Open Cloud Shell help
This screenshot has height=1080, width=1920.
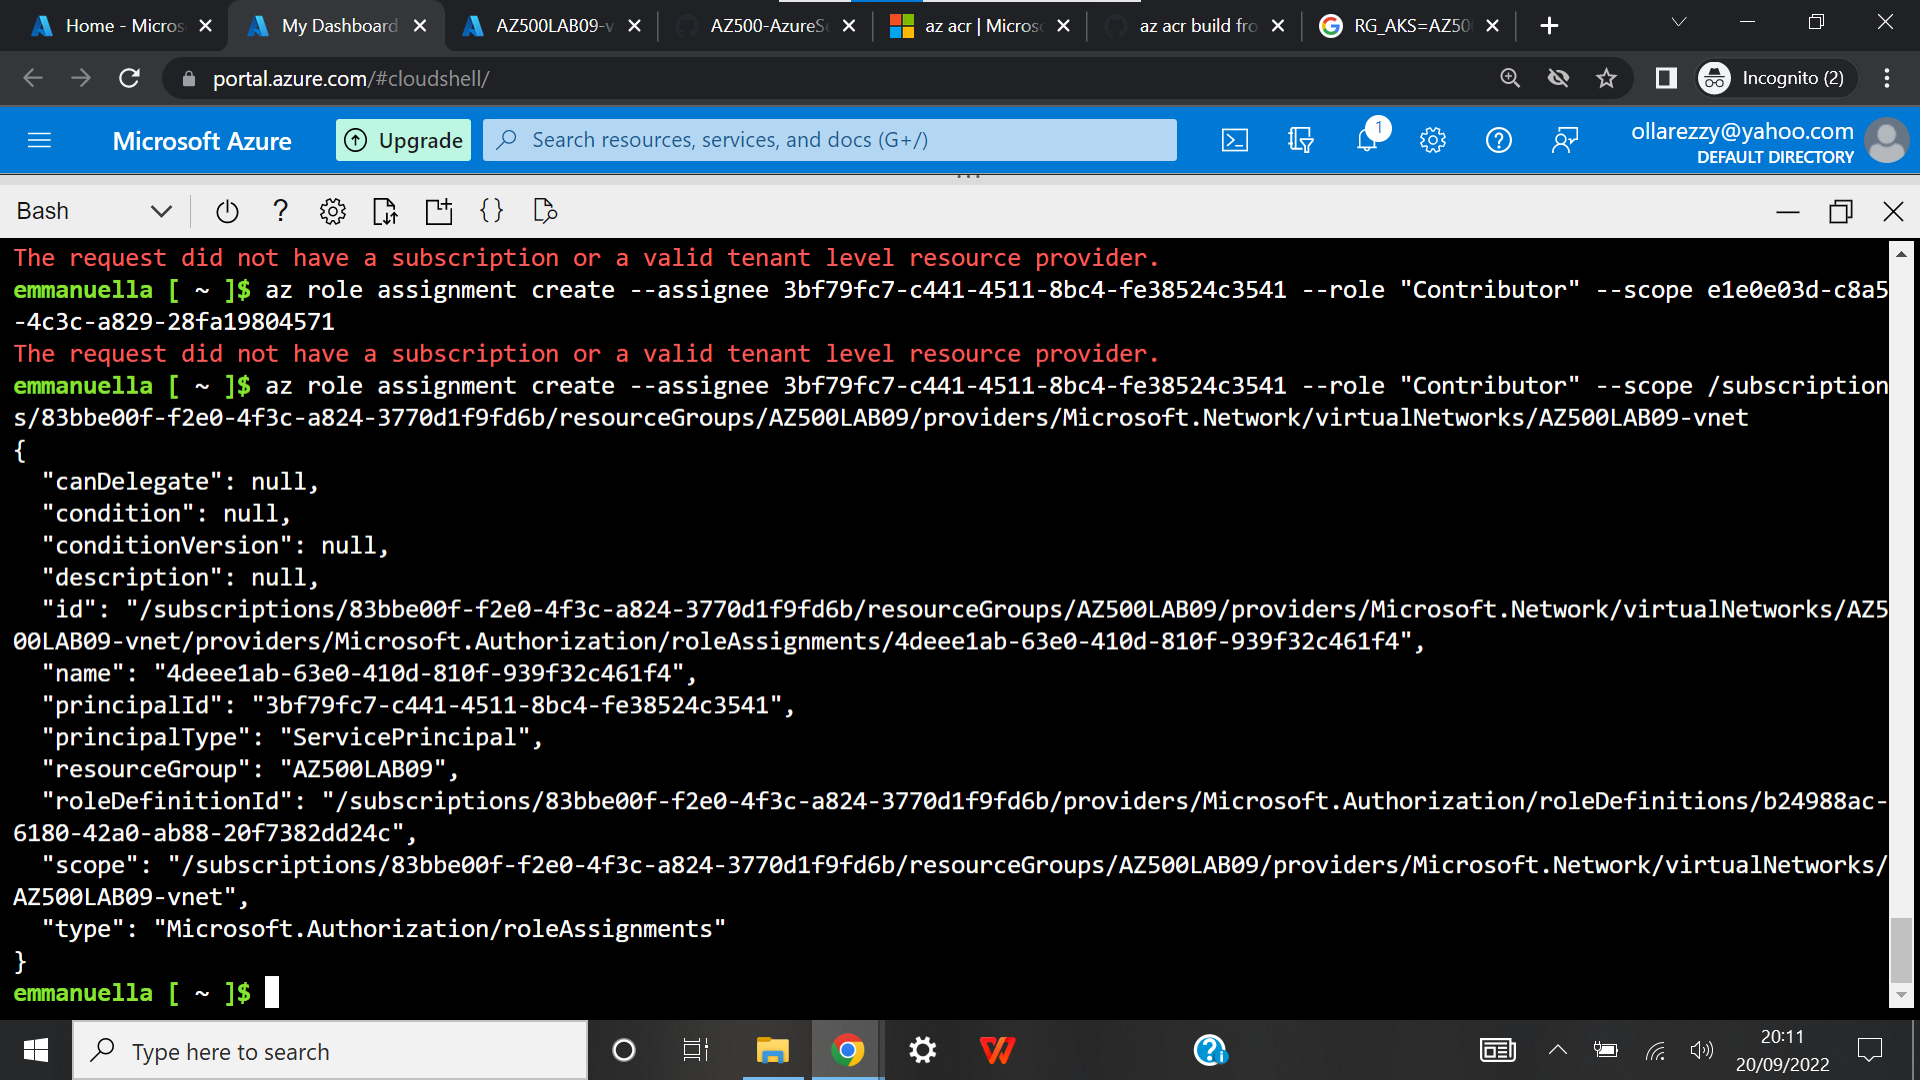point(281,211)
